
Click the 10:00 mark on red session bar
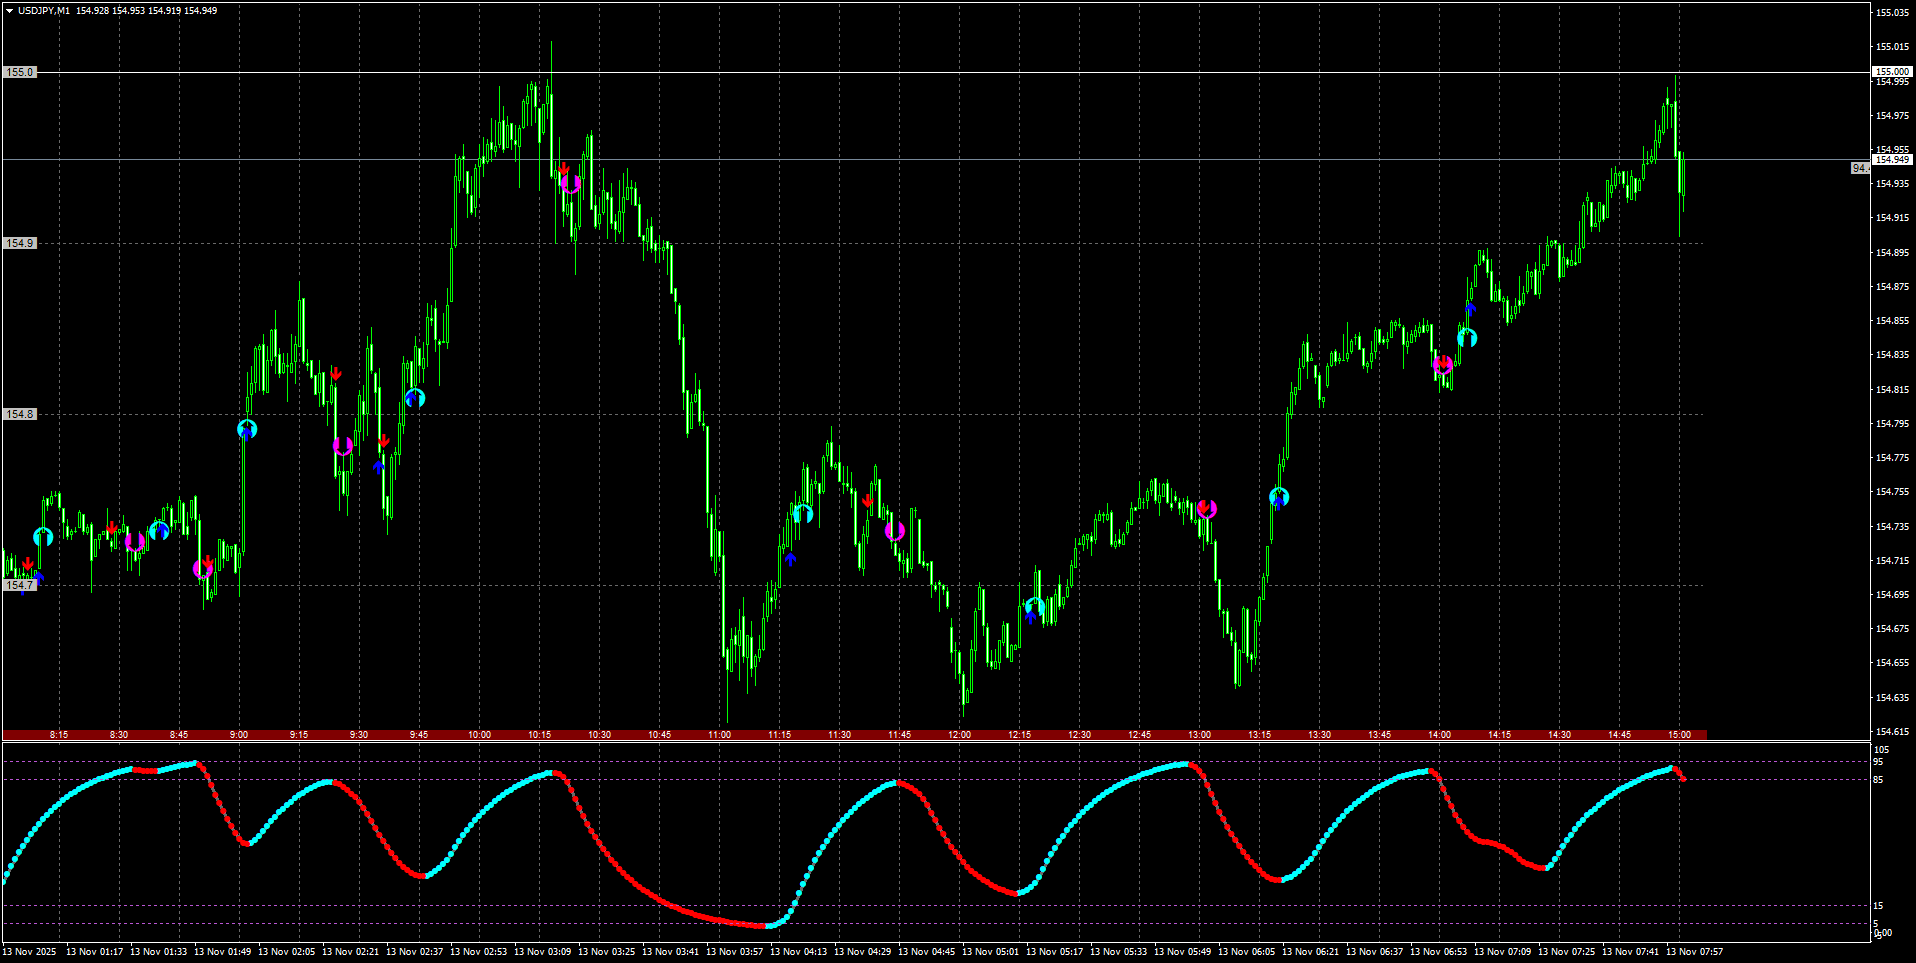tap(479, 735)
